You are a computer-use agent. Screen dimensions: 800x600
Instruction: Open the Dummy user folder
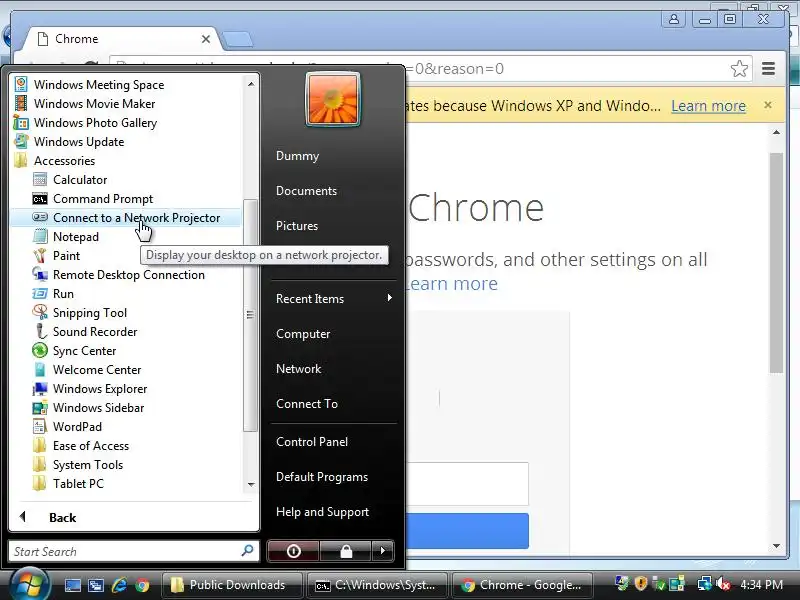[x=297, y=156]
